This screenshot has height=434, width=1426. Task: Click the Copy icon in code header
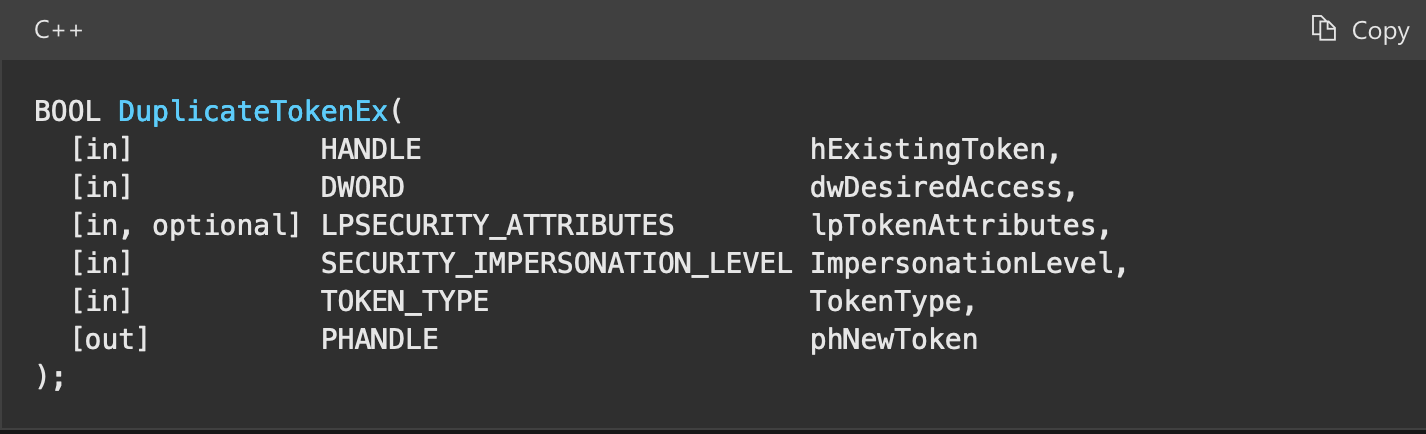point(1324,29)
